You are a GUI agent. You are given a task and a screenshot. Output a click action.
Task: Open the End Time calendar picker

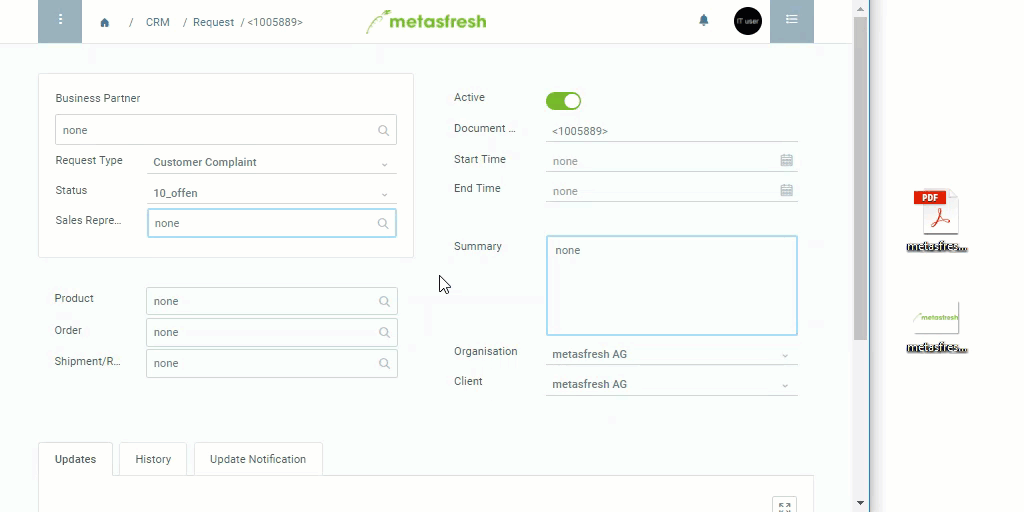(786, 190)
